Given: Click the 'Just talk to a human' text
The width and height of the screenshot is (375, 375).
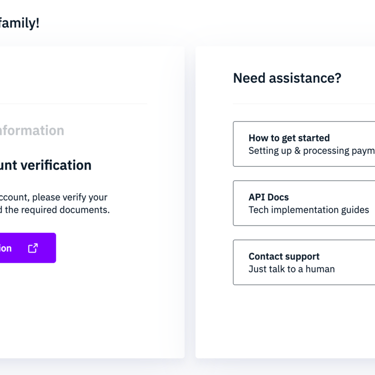Looking at the screenshot, I should [x=292, y=269].
